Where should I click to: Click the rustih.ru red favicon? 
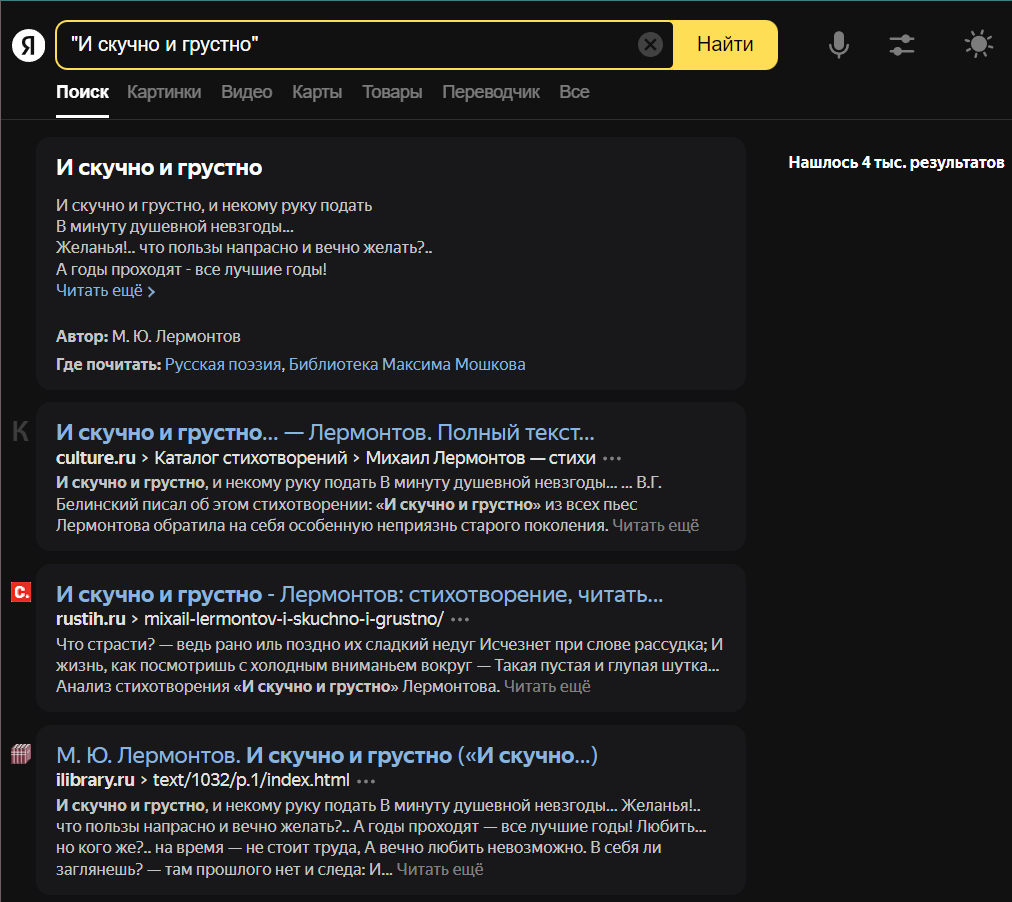(x=21, y=592)
